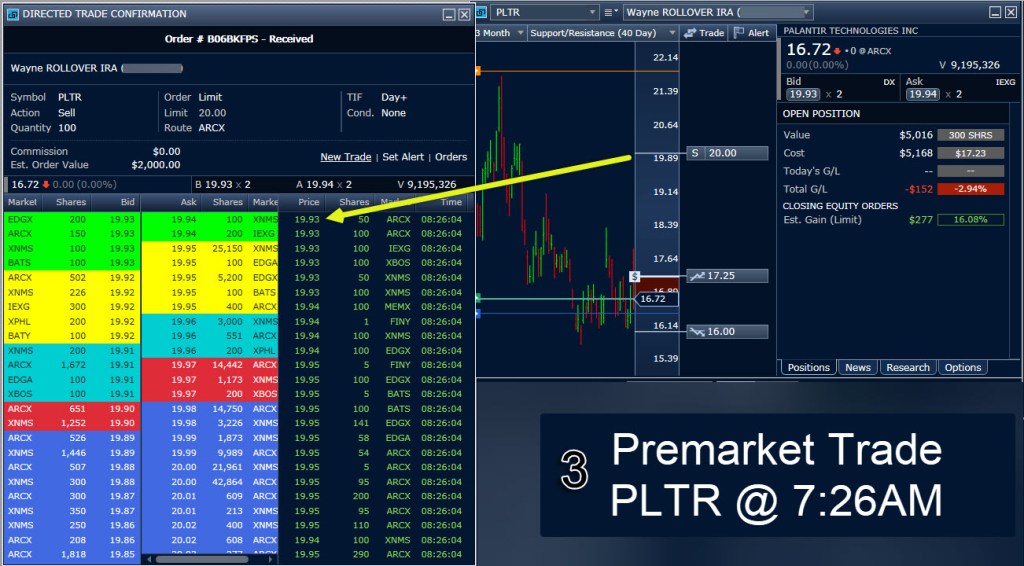Open the Options tab
1024x566 pixels.
click(962, 367)
